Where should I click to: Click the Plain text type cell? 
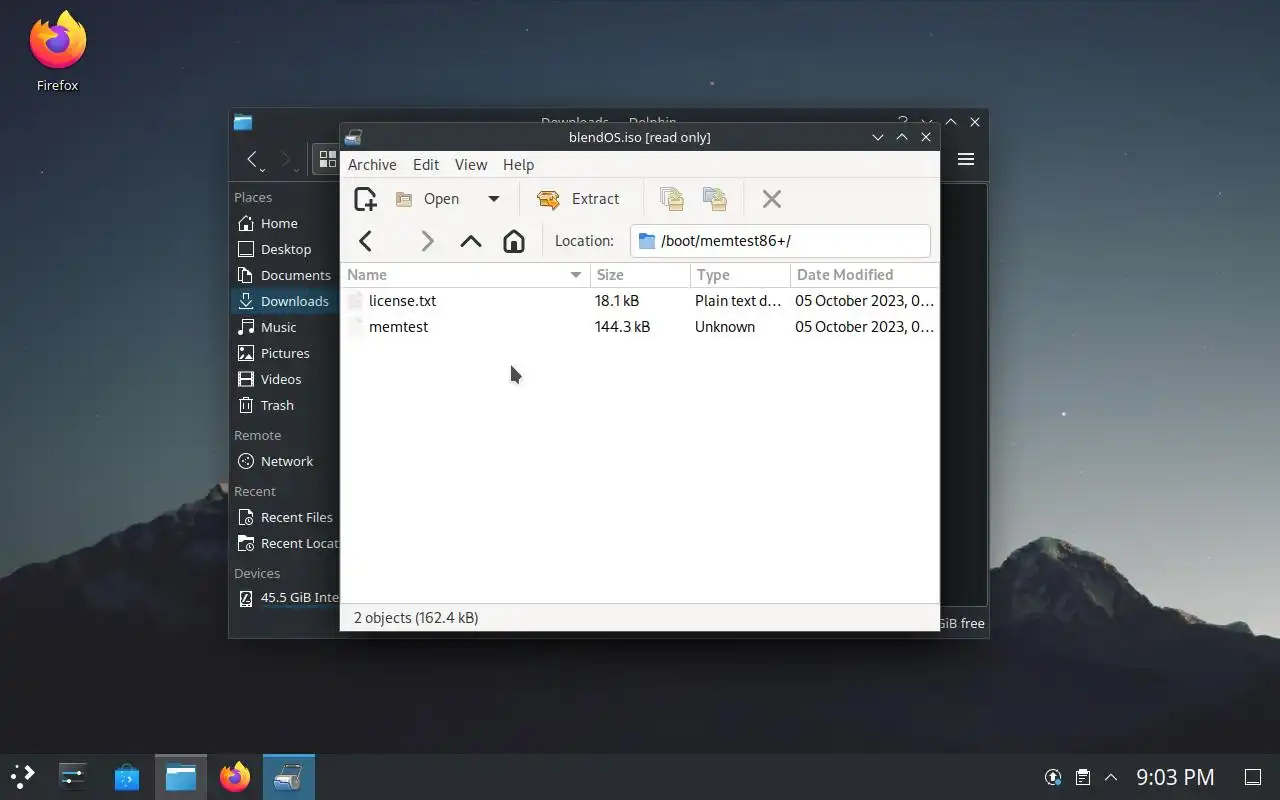click(x=738, y=301)
